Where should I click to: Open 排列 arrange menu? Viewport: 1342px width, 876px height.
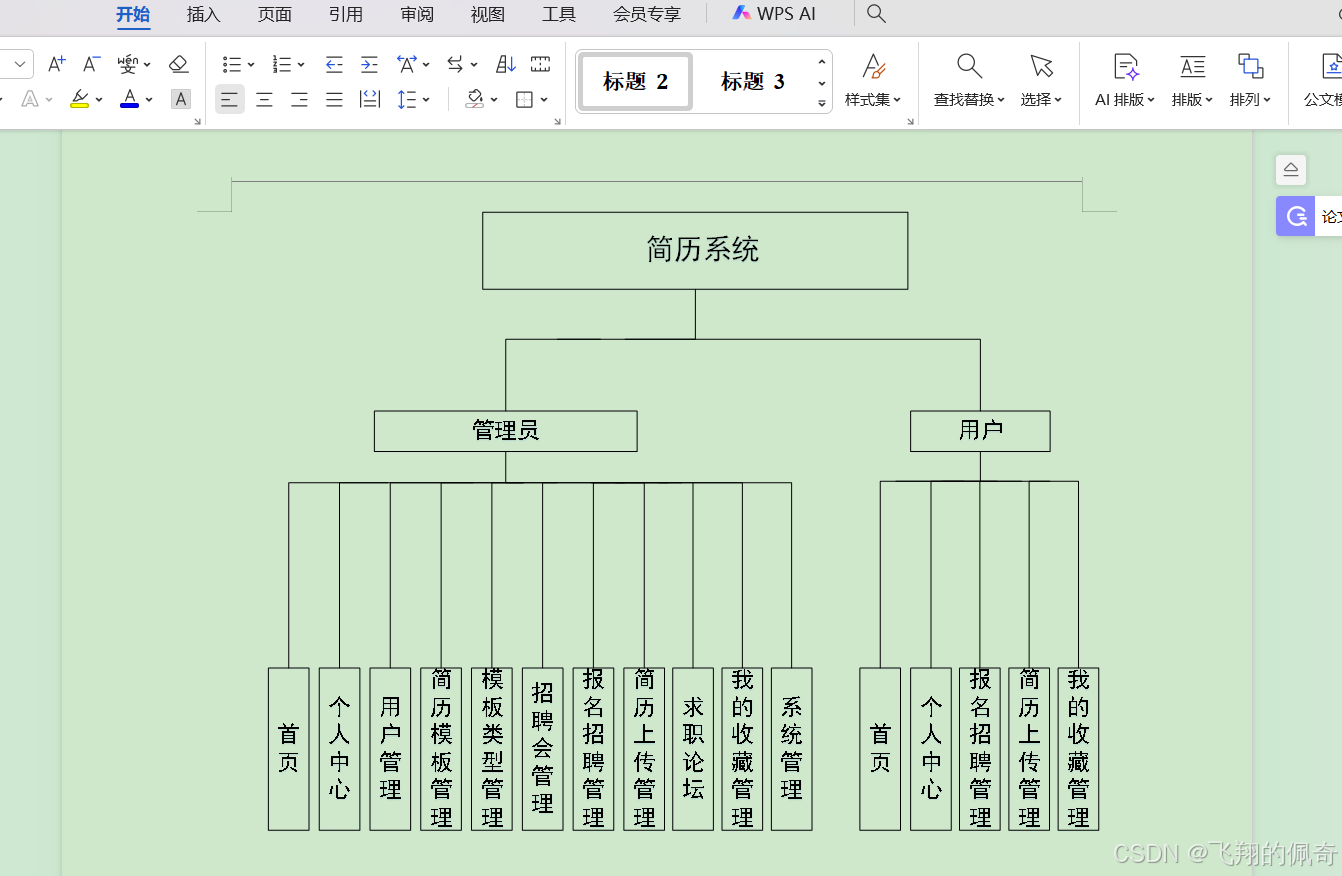(x=1250, y=80)
